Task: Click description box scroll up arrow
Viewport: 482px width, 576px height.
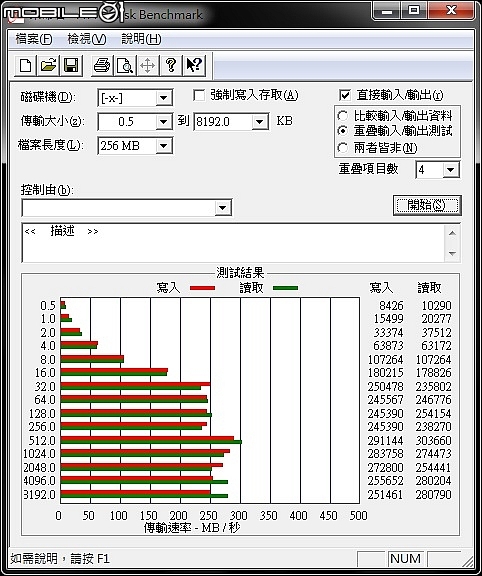Action: 452,233
